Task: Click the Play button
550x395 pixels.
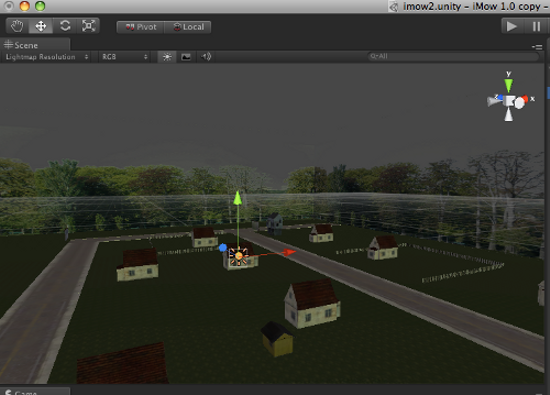Action: [512, 26]
